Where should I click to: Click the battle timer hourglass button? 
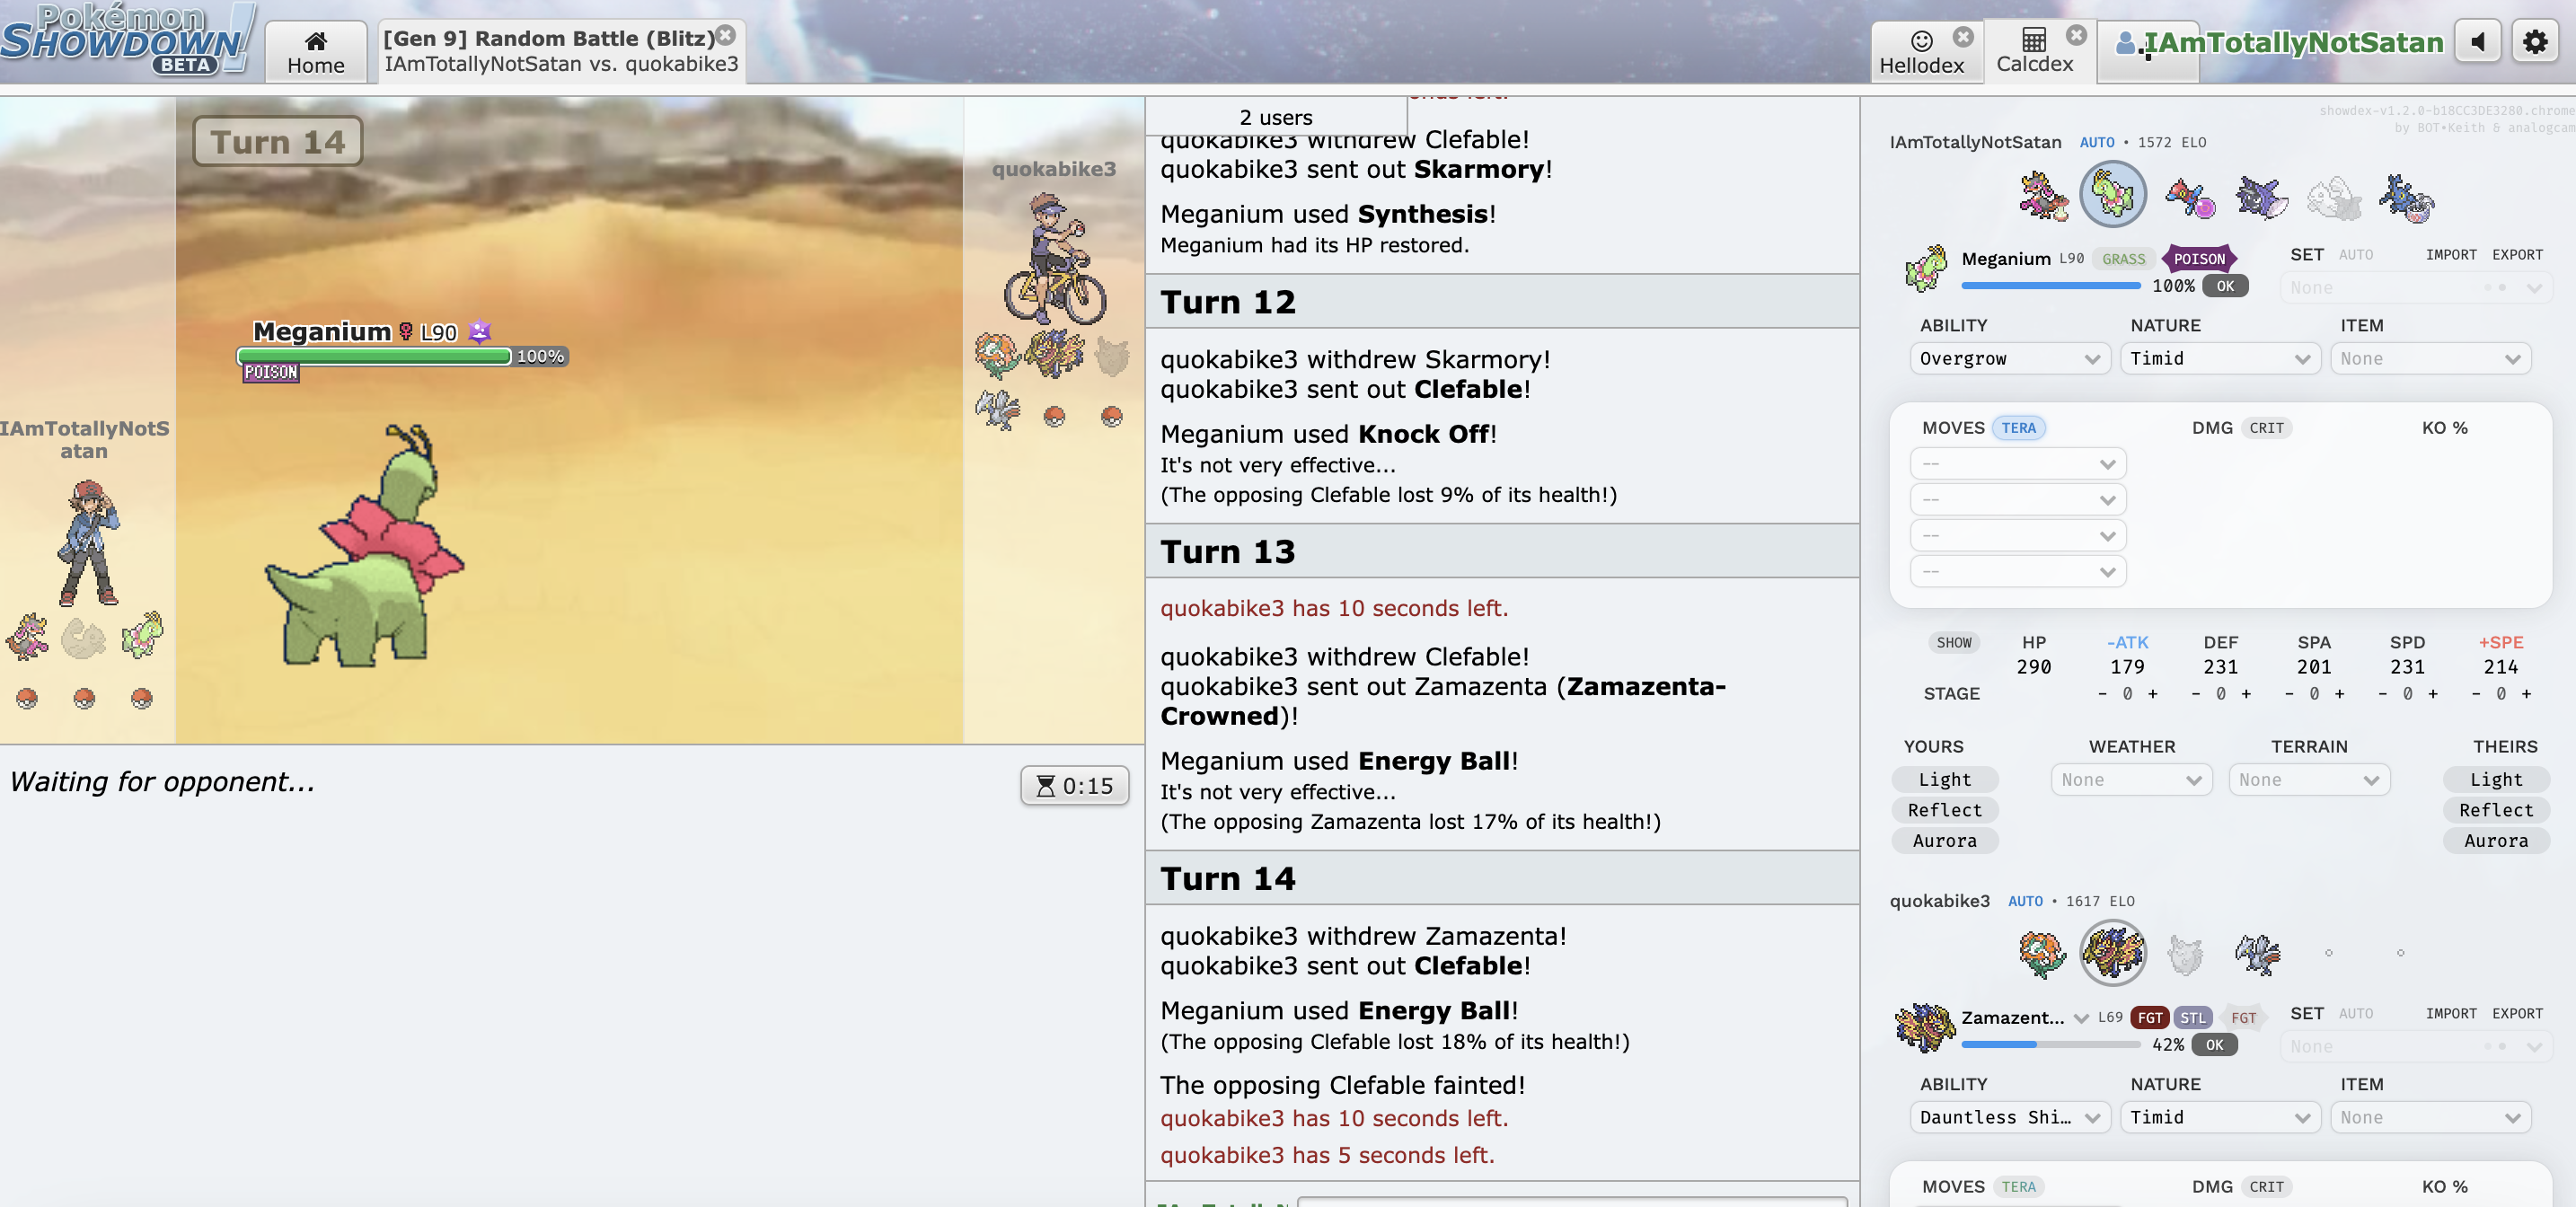click(x=1074, y=786)
